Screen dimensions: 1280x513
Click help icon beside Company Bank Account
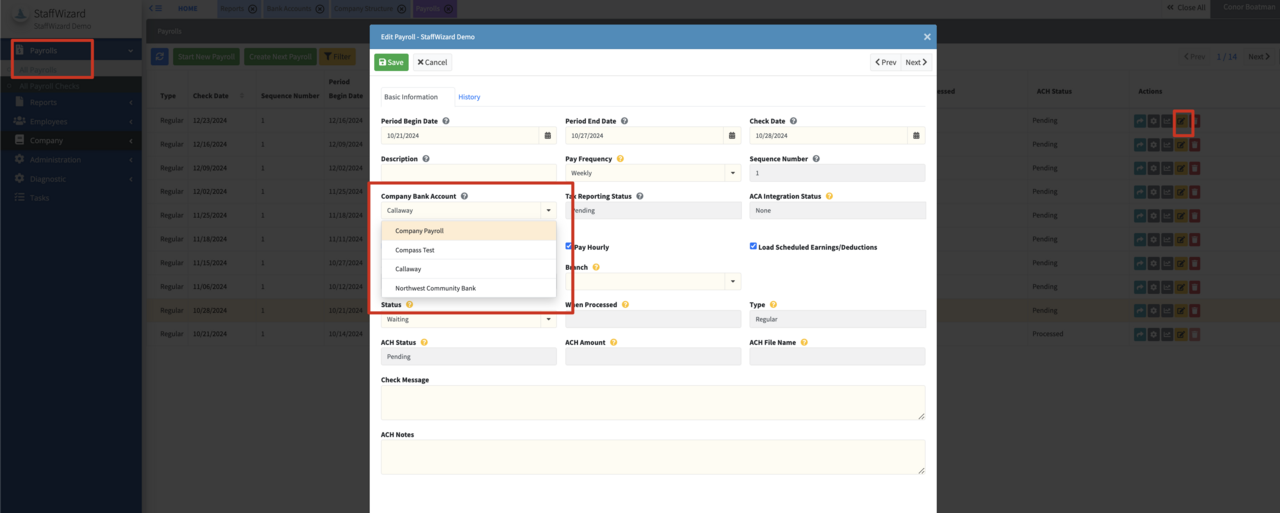[x=464, y=197]
